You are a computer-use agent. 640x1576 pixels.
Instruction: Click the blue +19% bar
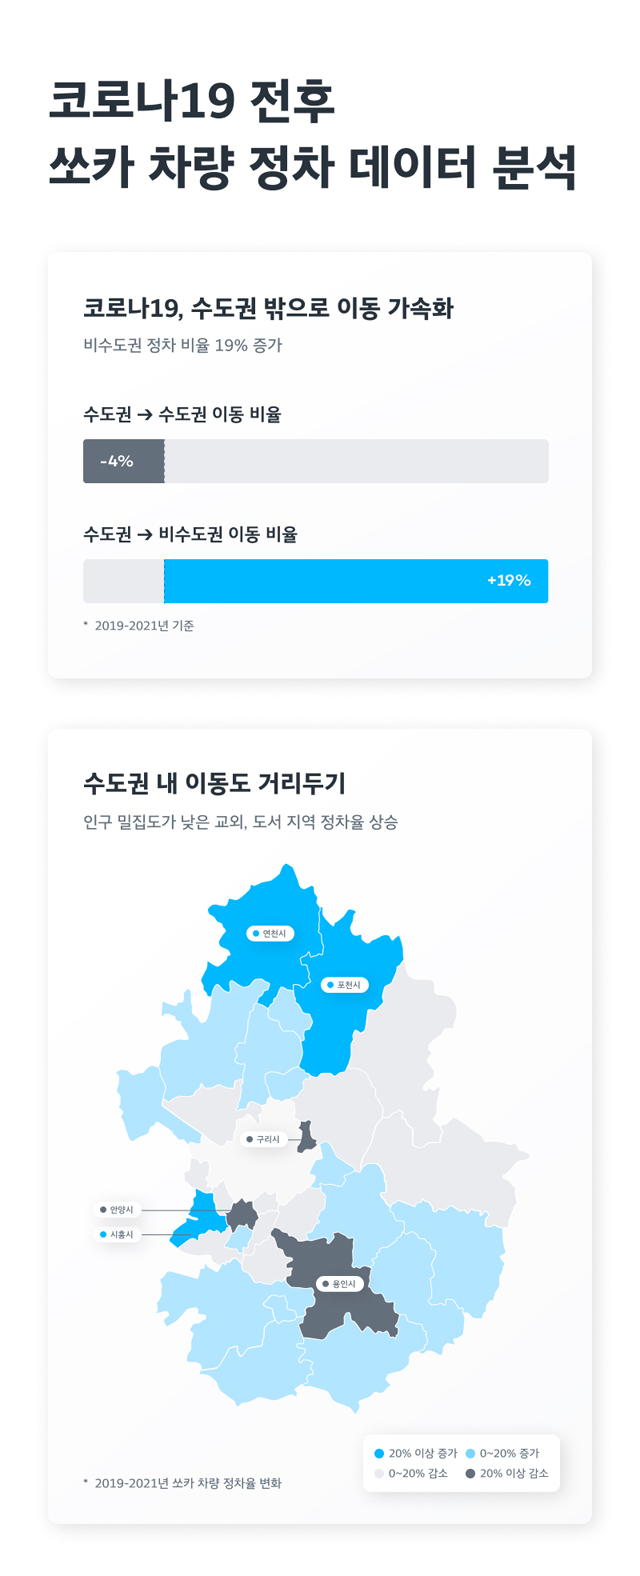(x=356, y=581)
